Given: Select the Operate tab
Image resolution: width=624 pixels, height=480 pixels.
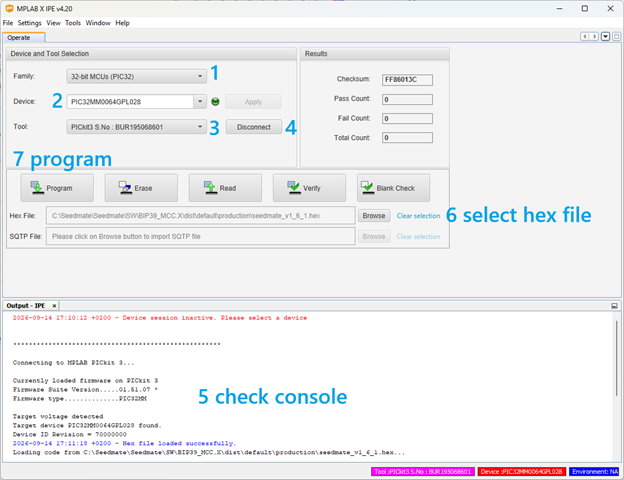Looking at the screenshot, I should coord(24,38).
